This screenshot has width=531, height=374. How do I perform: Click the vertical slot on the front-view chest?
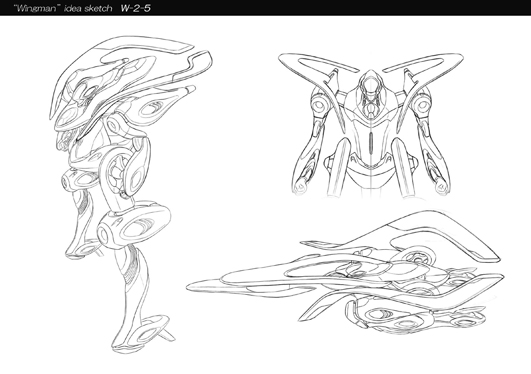point(371,142)
